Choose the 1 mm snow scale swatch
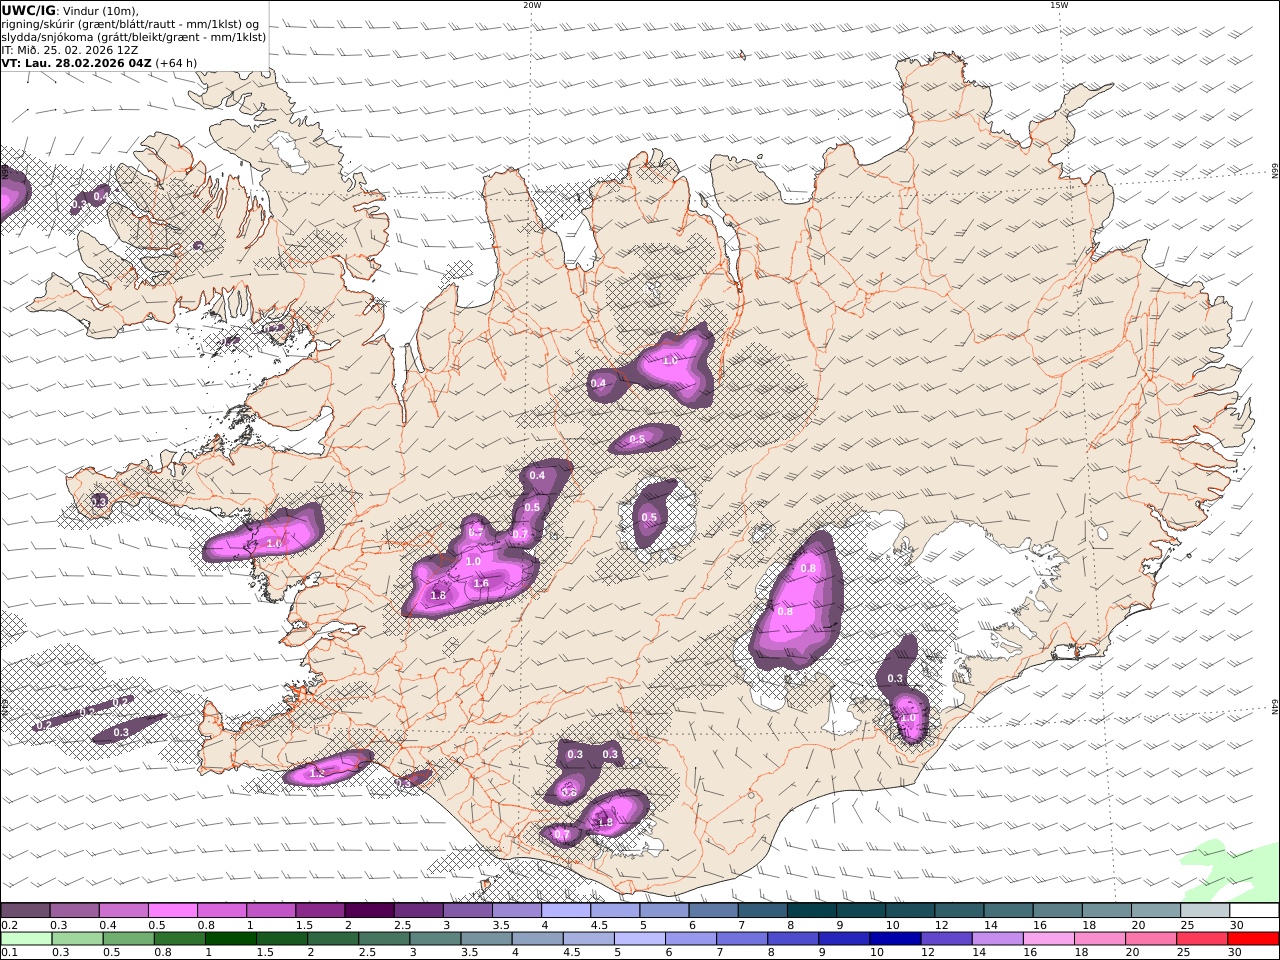1280x960 pixels. tap(271, 911)
